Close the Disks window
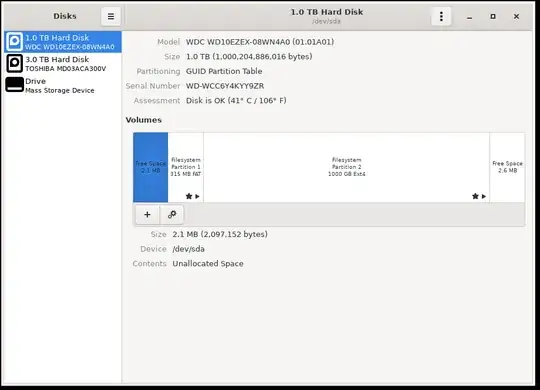Viewport: 540px width, 390px height. pyautogui.click(x=516, y=17)
